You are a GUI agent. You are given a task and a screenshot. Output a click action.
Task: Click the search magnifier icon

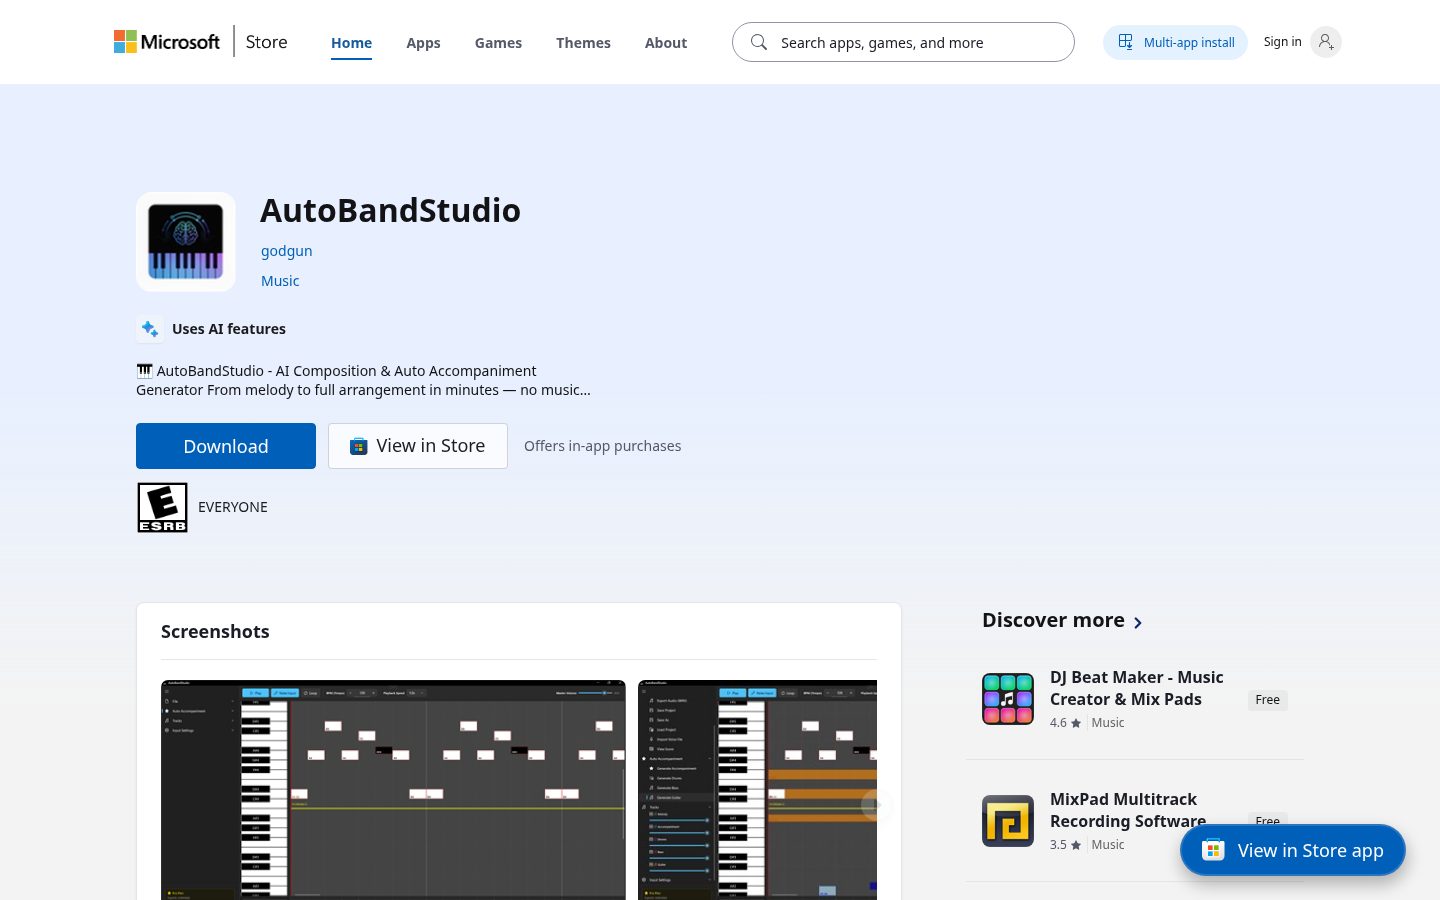(x=759, y=42)
